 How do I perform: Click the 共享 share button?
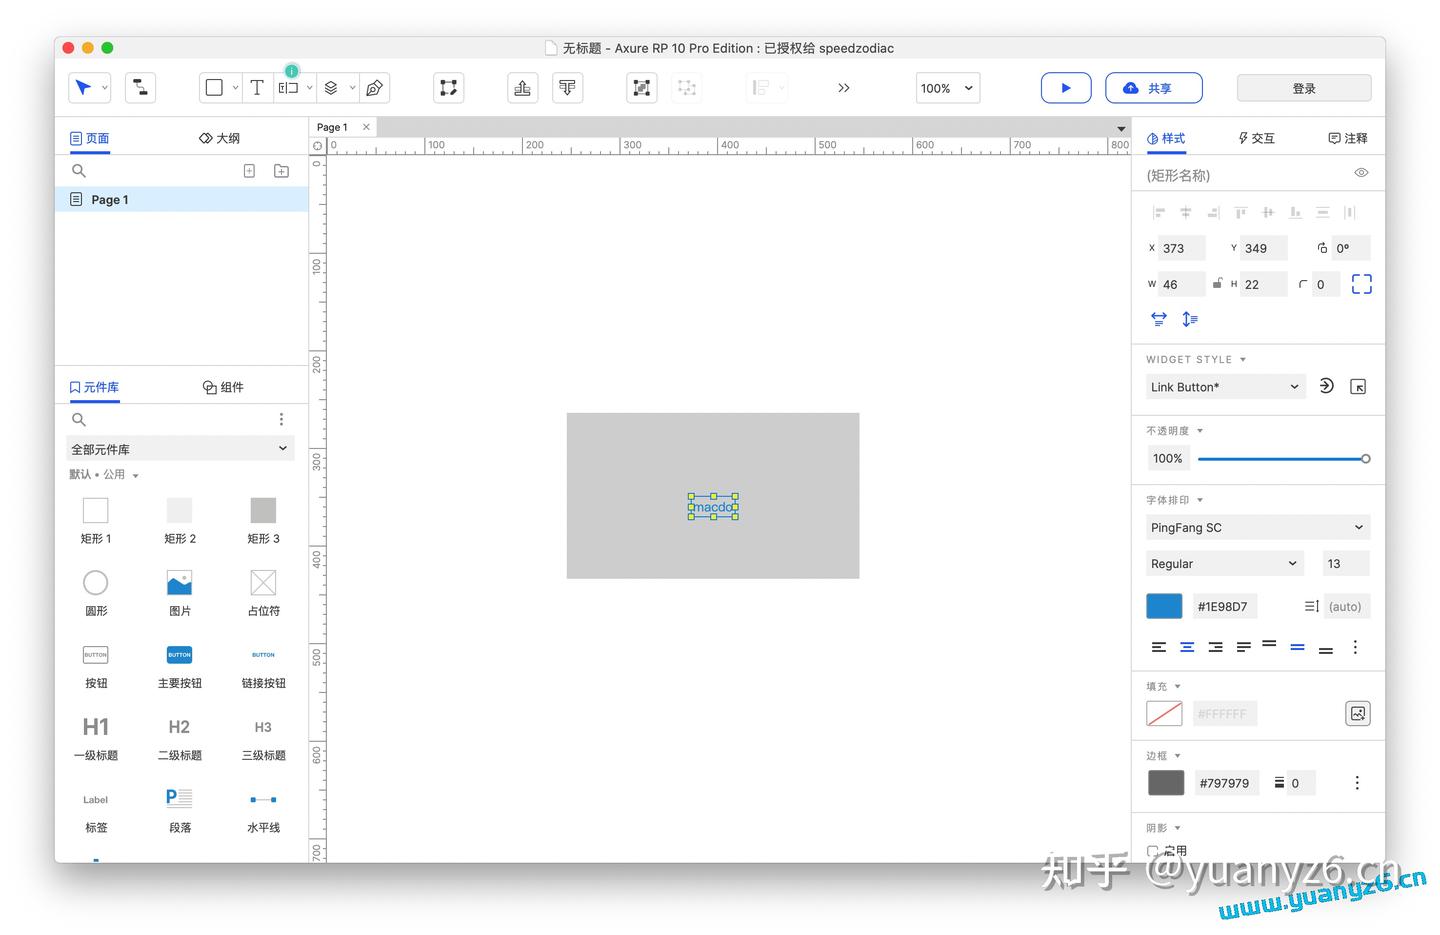(1154, 88)
